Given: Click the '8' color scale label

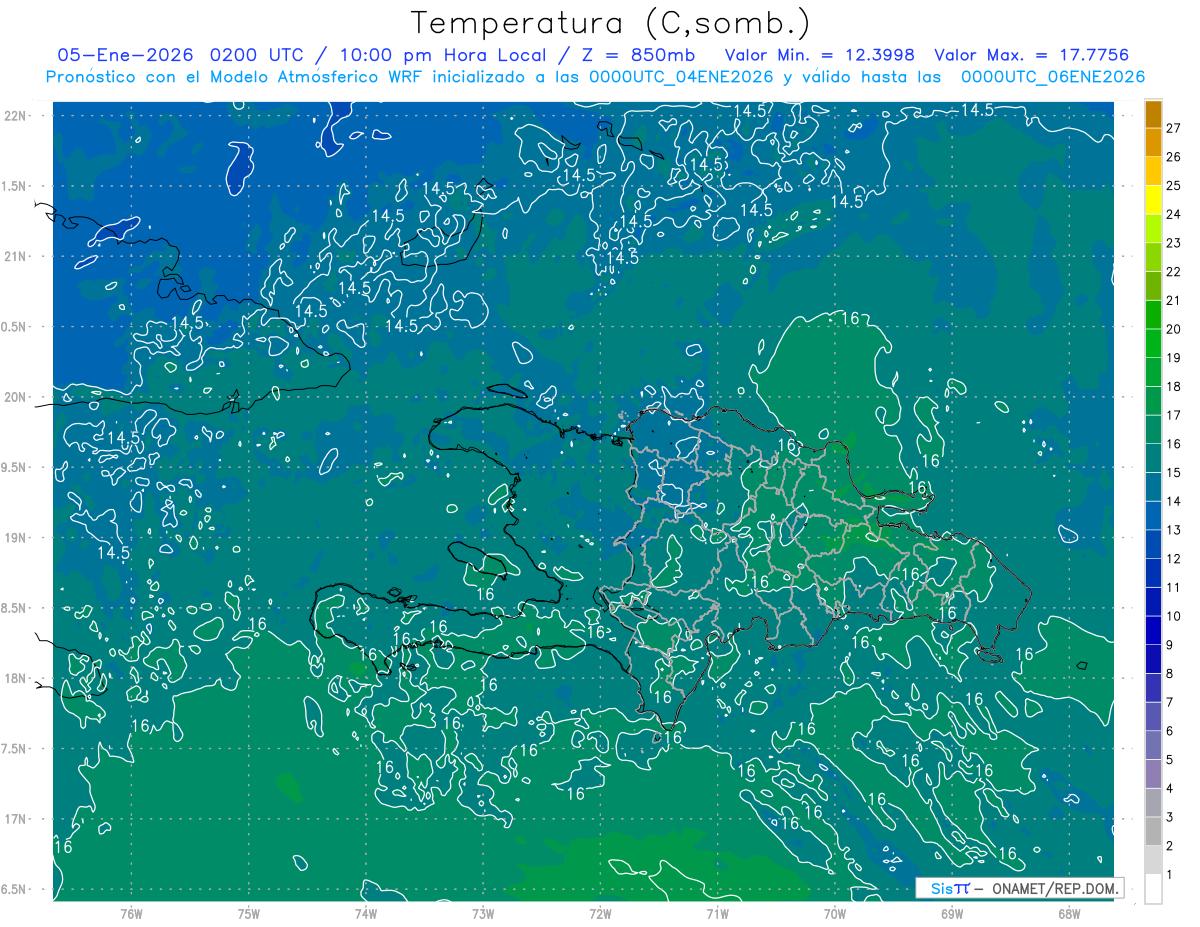Looking at the screenshot, I should click(1170, 674).
